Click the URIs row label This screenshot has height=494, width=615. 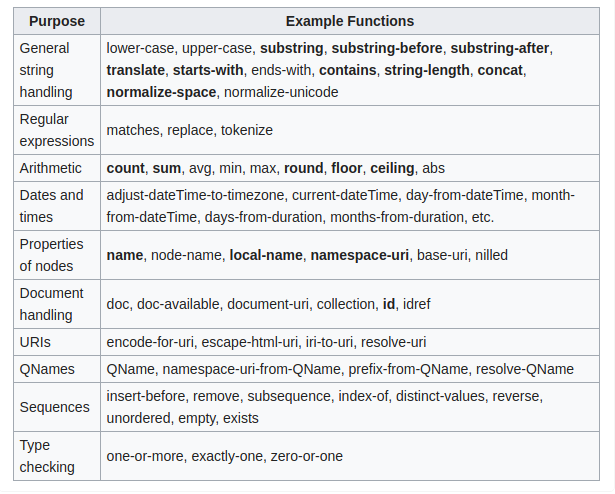(35, 343)
